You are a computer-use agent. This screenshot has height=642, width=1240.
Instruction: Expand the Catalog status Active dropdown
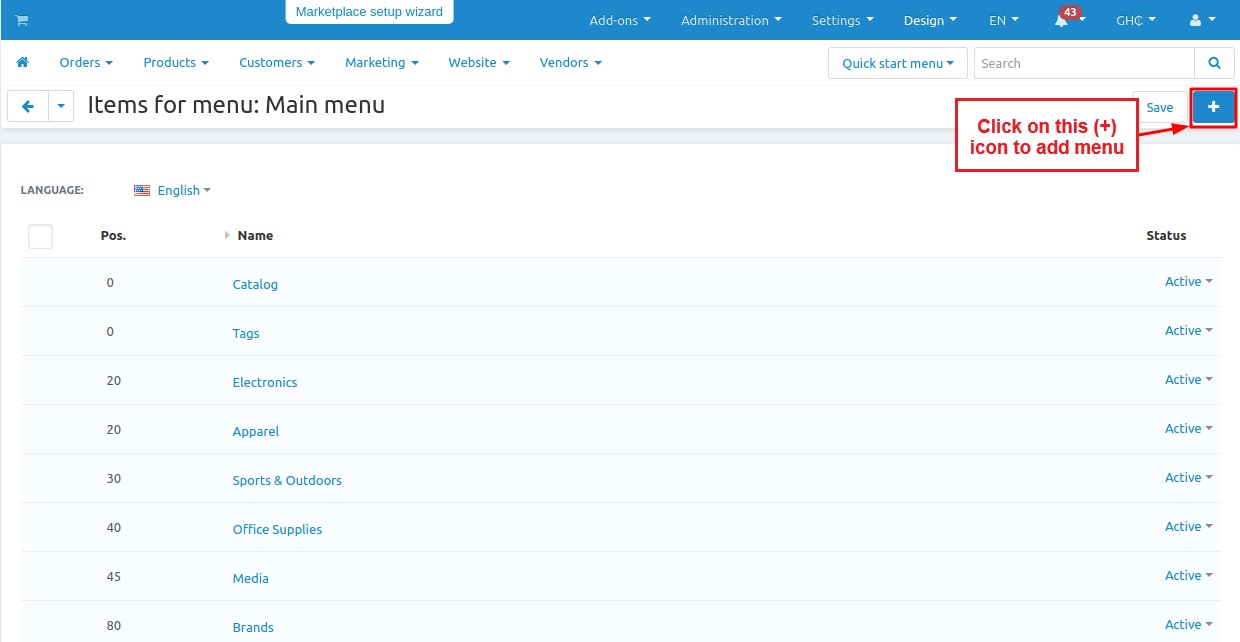[x=1188, y=282]
